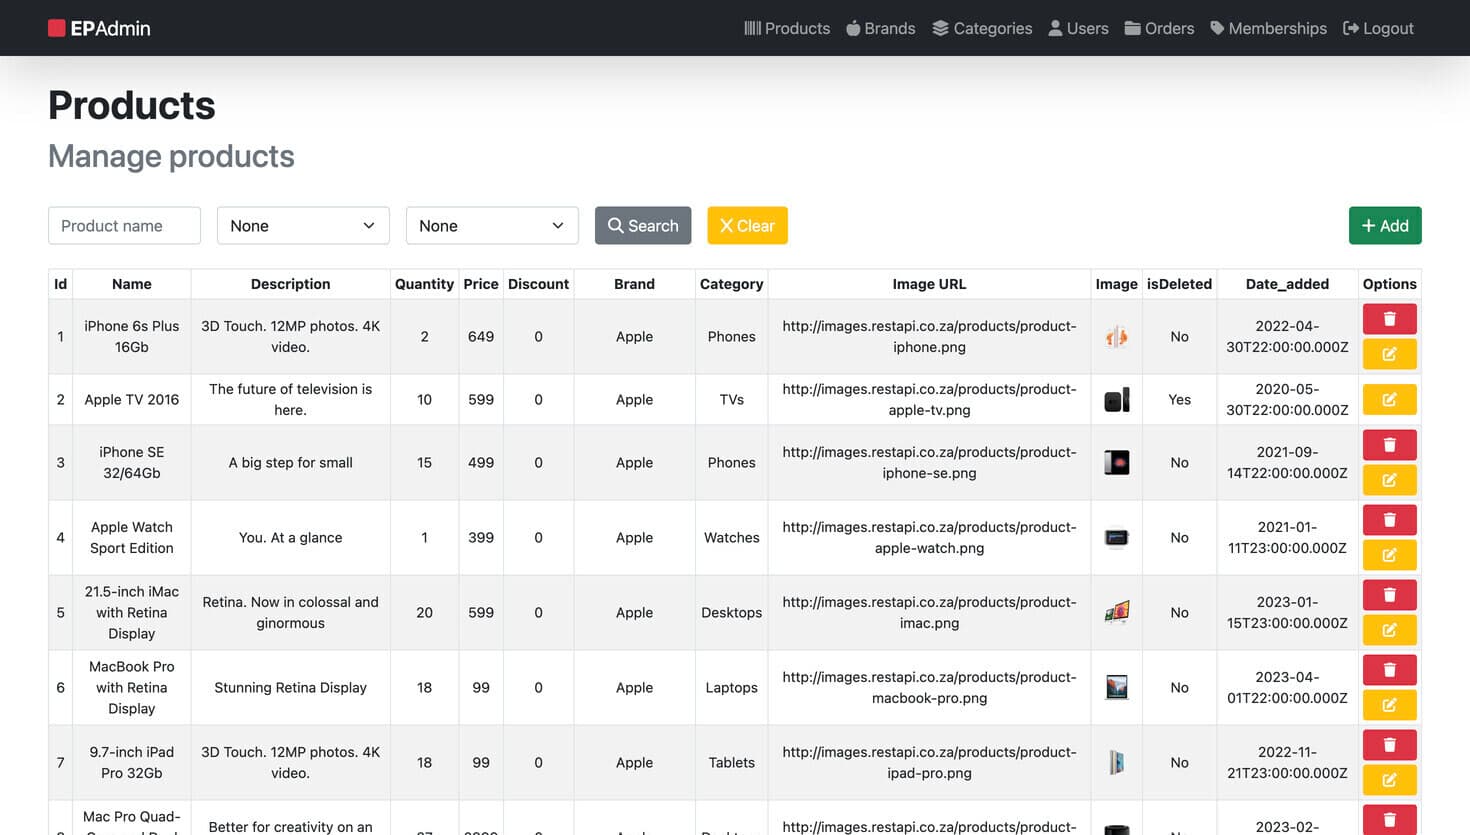View the iPhone SE product thumbnail
This screenshot has height=835, width=1470.
click(1116, 463)
